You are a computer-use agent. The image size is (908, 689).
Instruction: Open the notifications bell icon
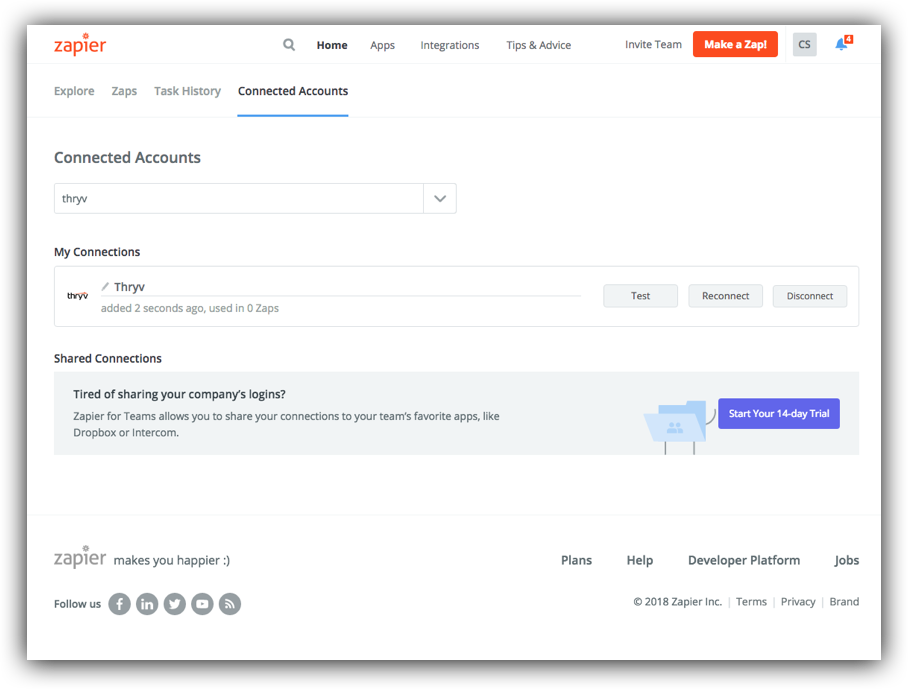click(843, 44)
